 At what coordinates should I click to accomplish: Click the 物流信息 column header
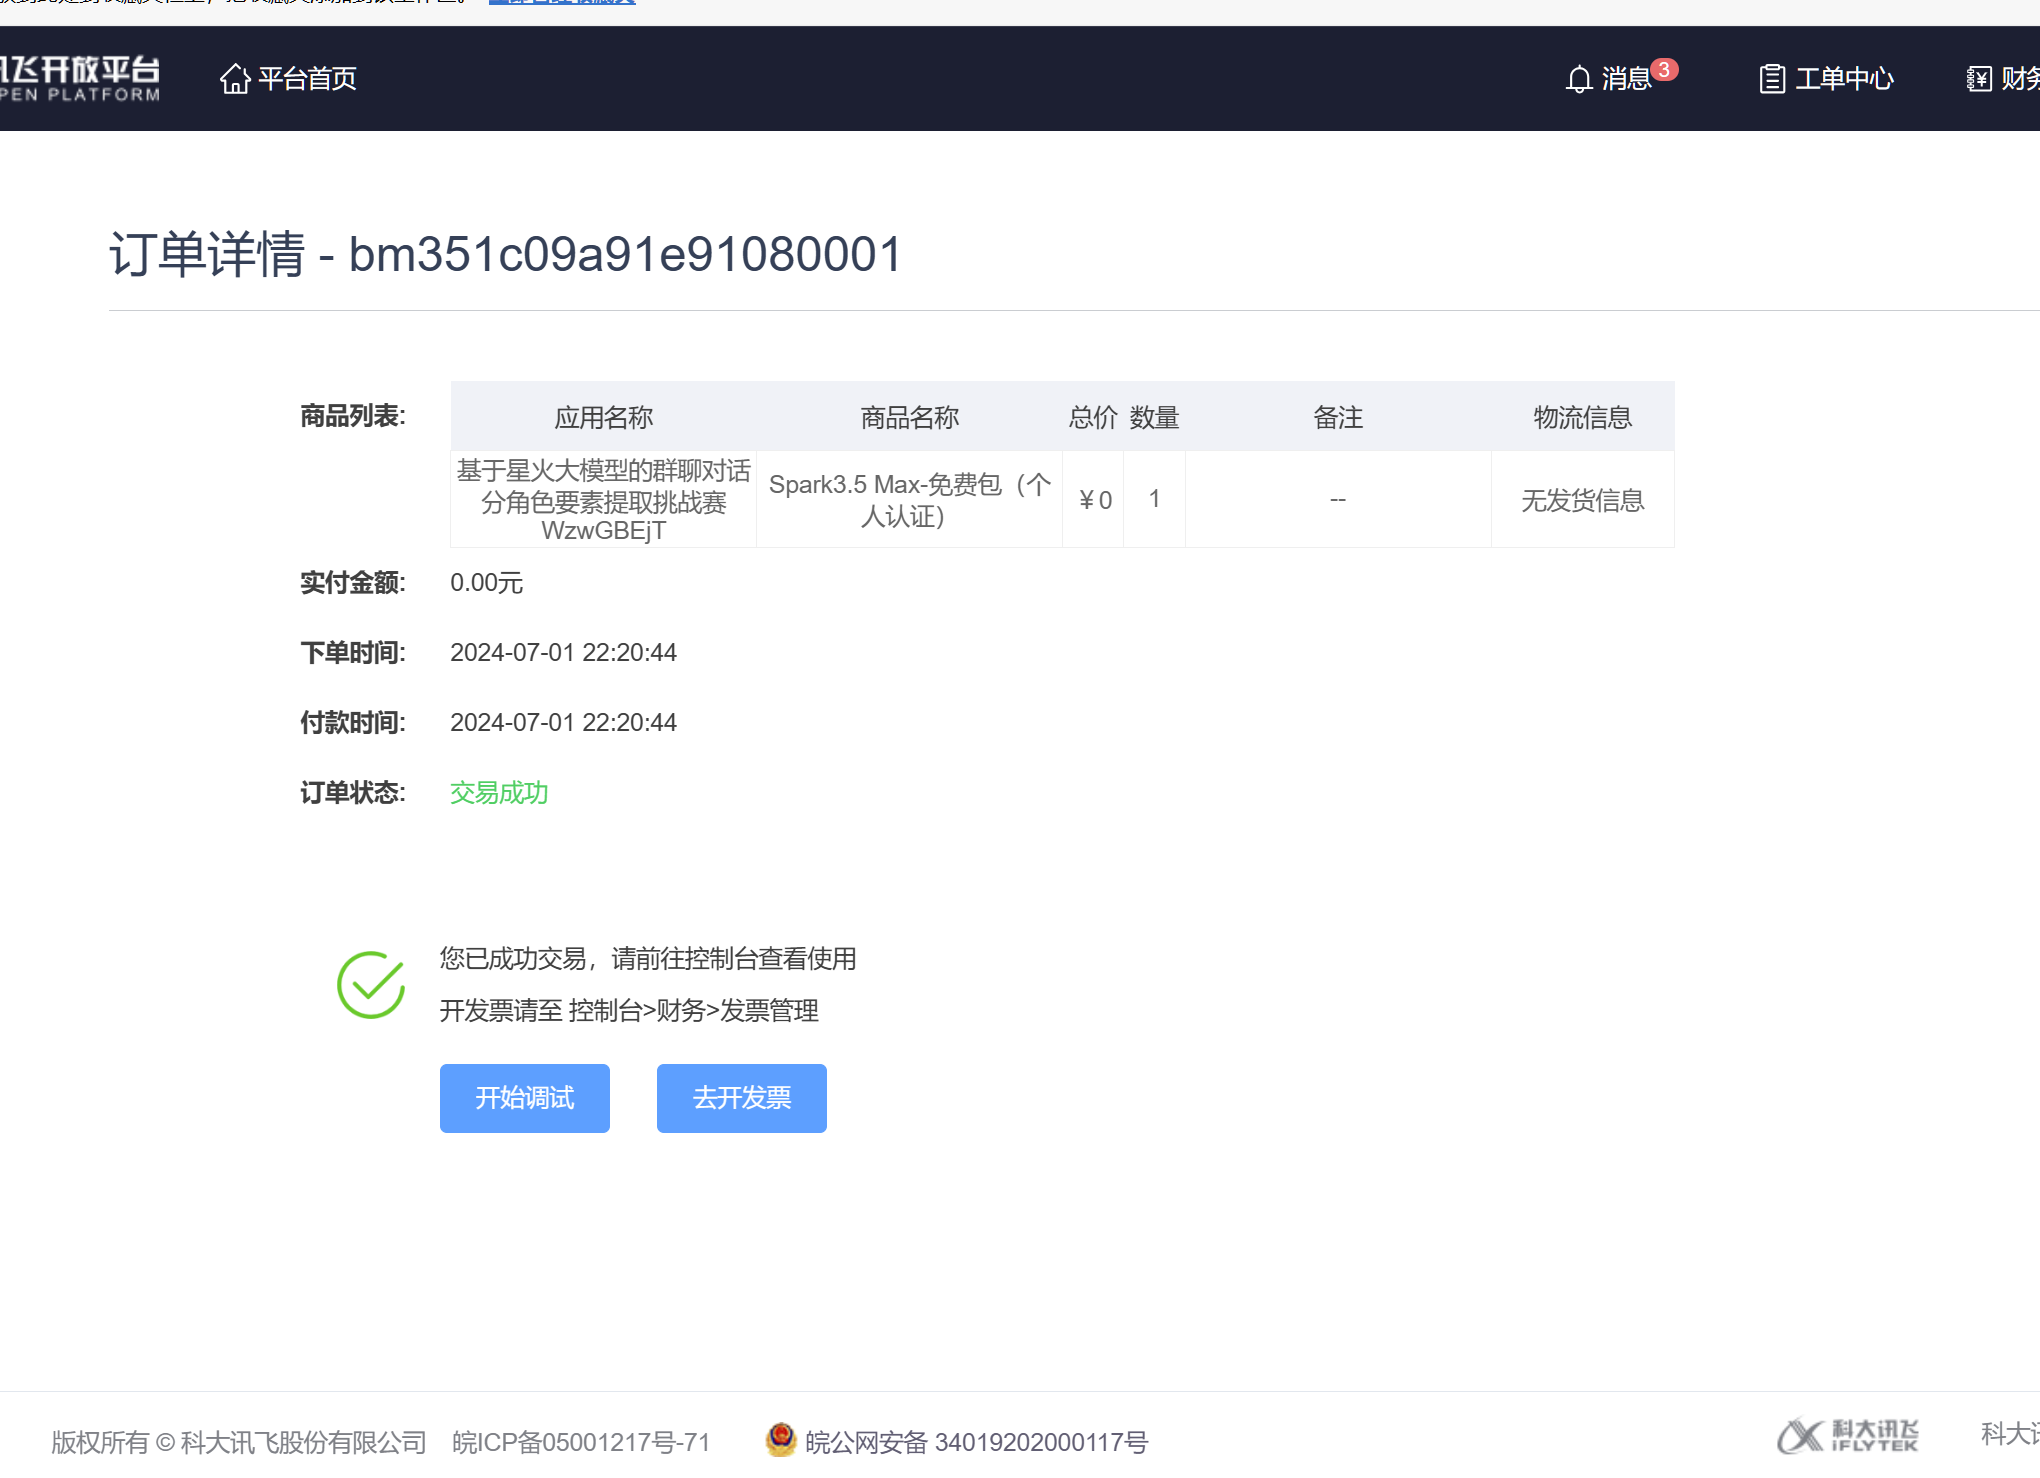[1583, 417]
